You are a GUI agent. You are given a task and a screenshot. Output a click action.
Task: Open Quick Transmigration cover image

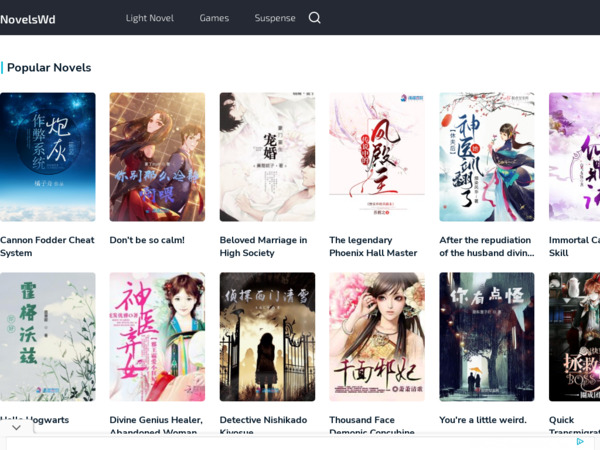[574, 337]
